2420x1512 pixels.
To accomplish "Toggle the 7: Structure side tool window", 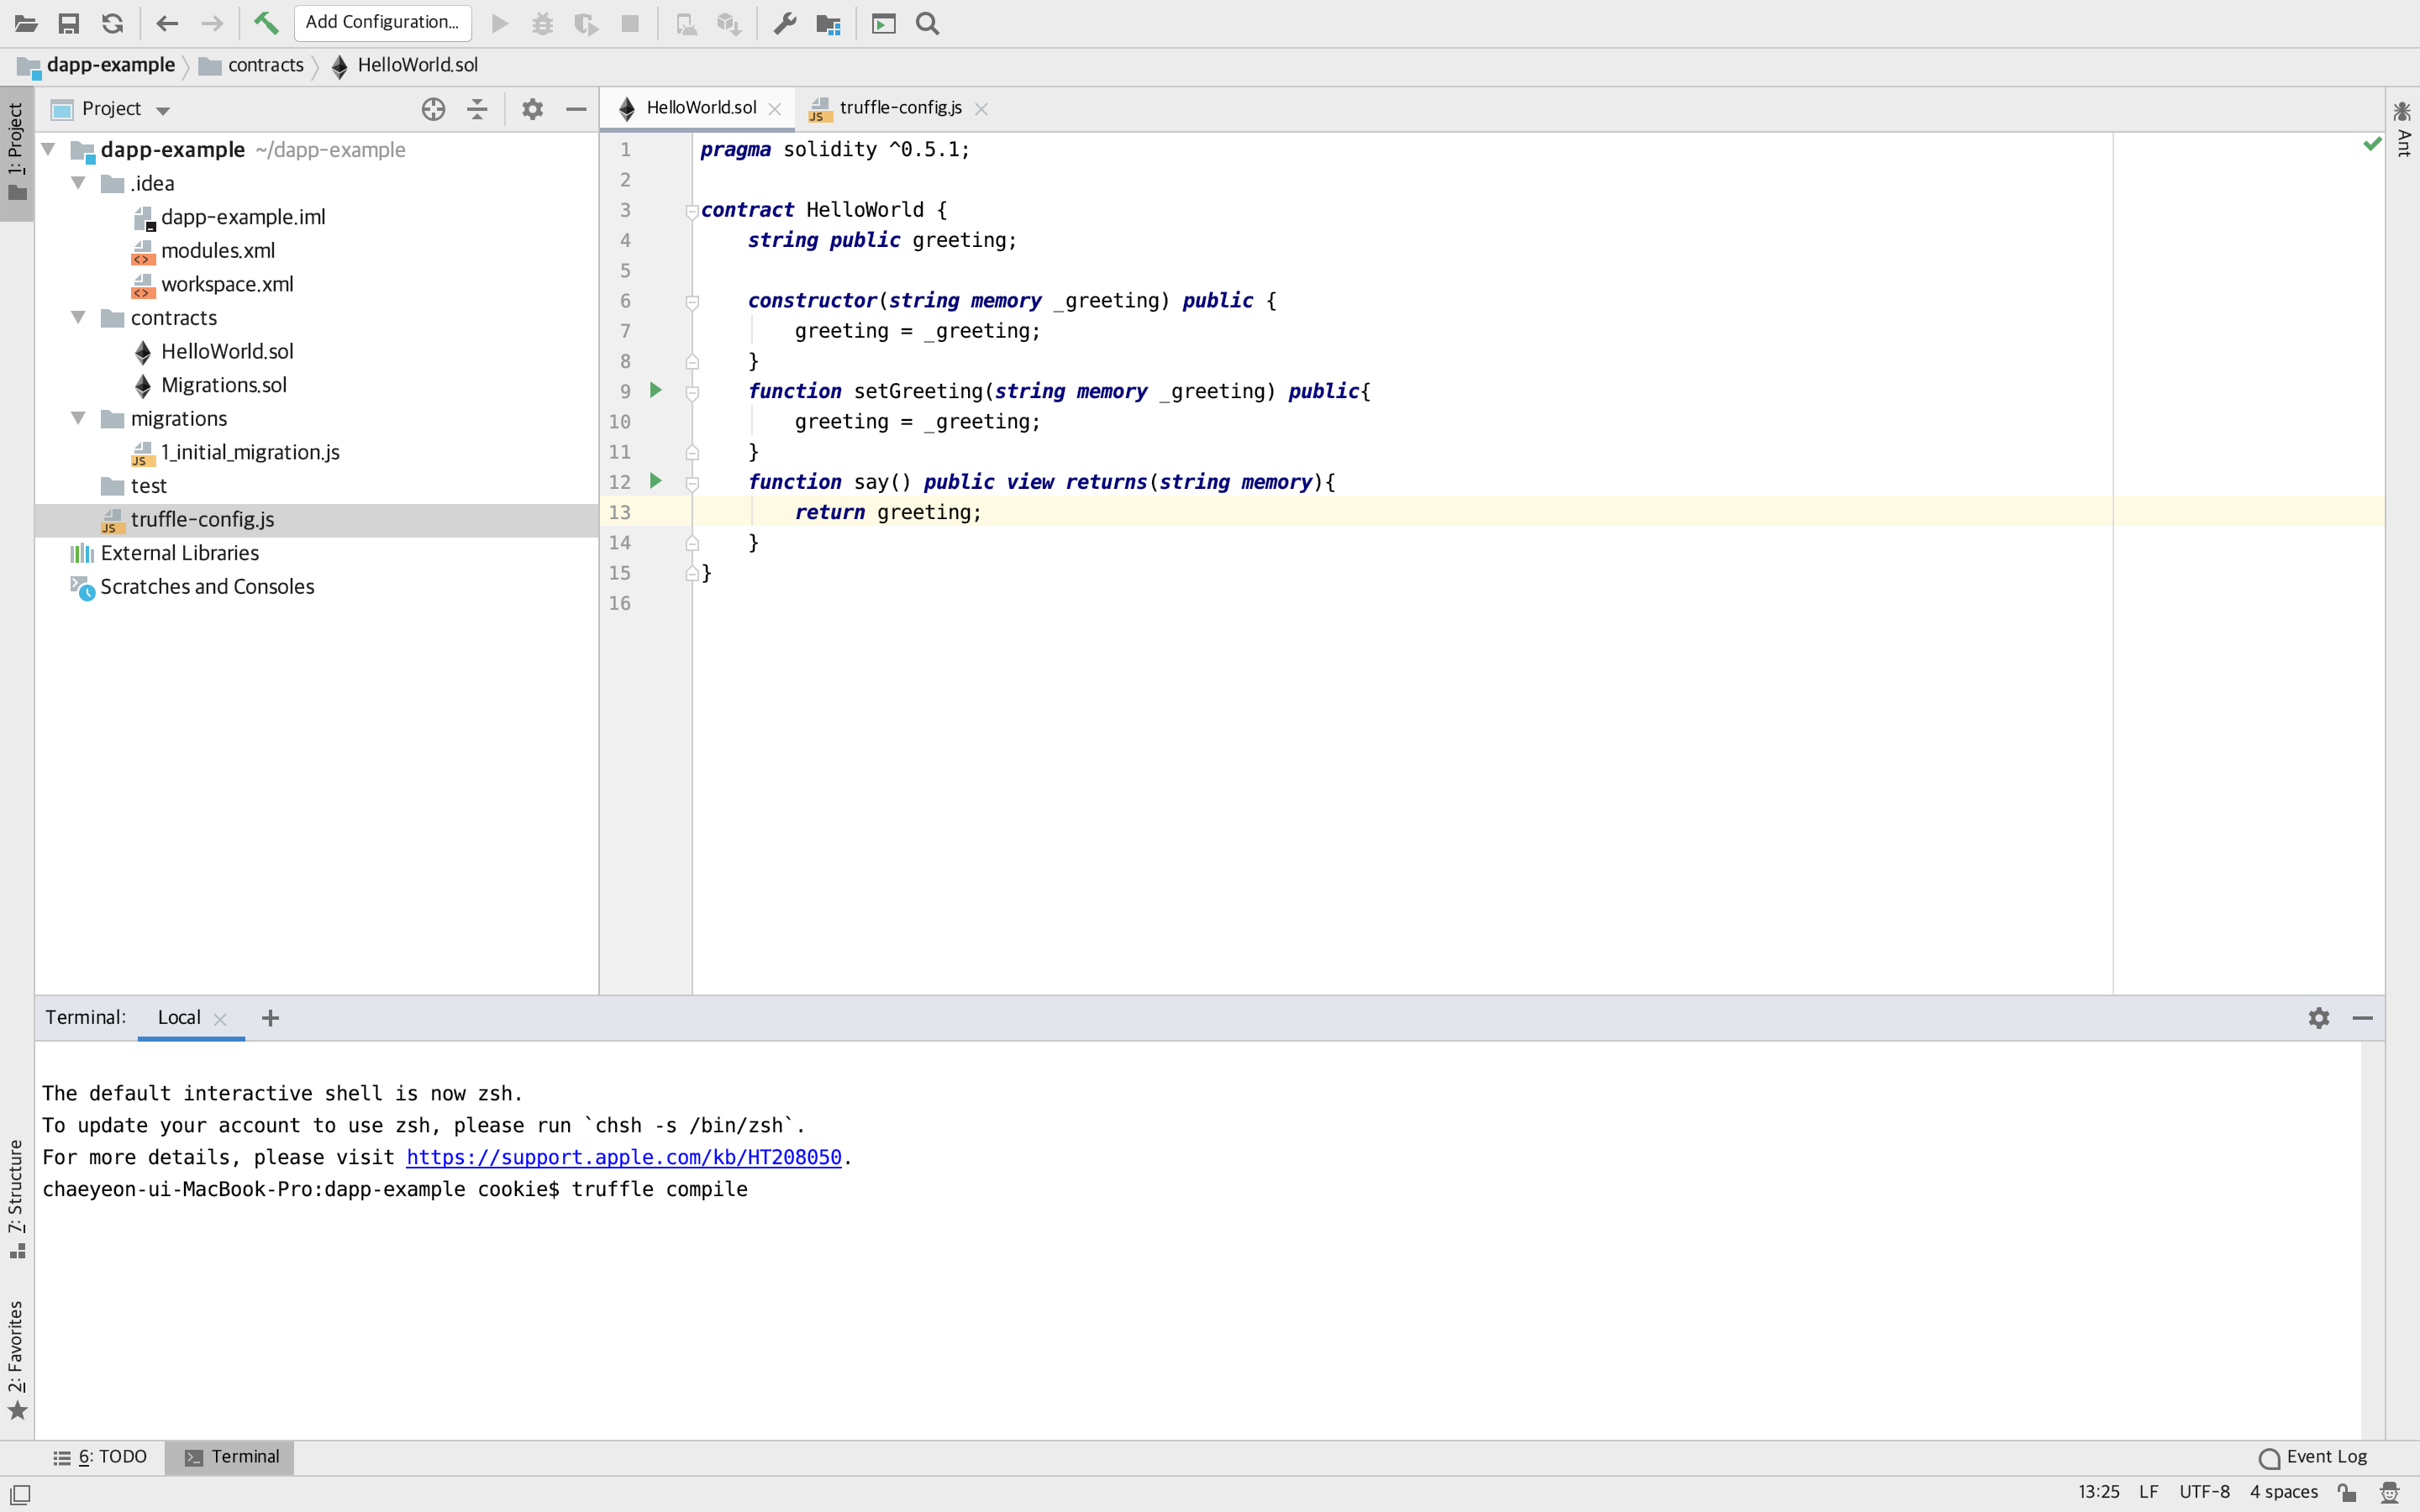I will (17, 1199).
